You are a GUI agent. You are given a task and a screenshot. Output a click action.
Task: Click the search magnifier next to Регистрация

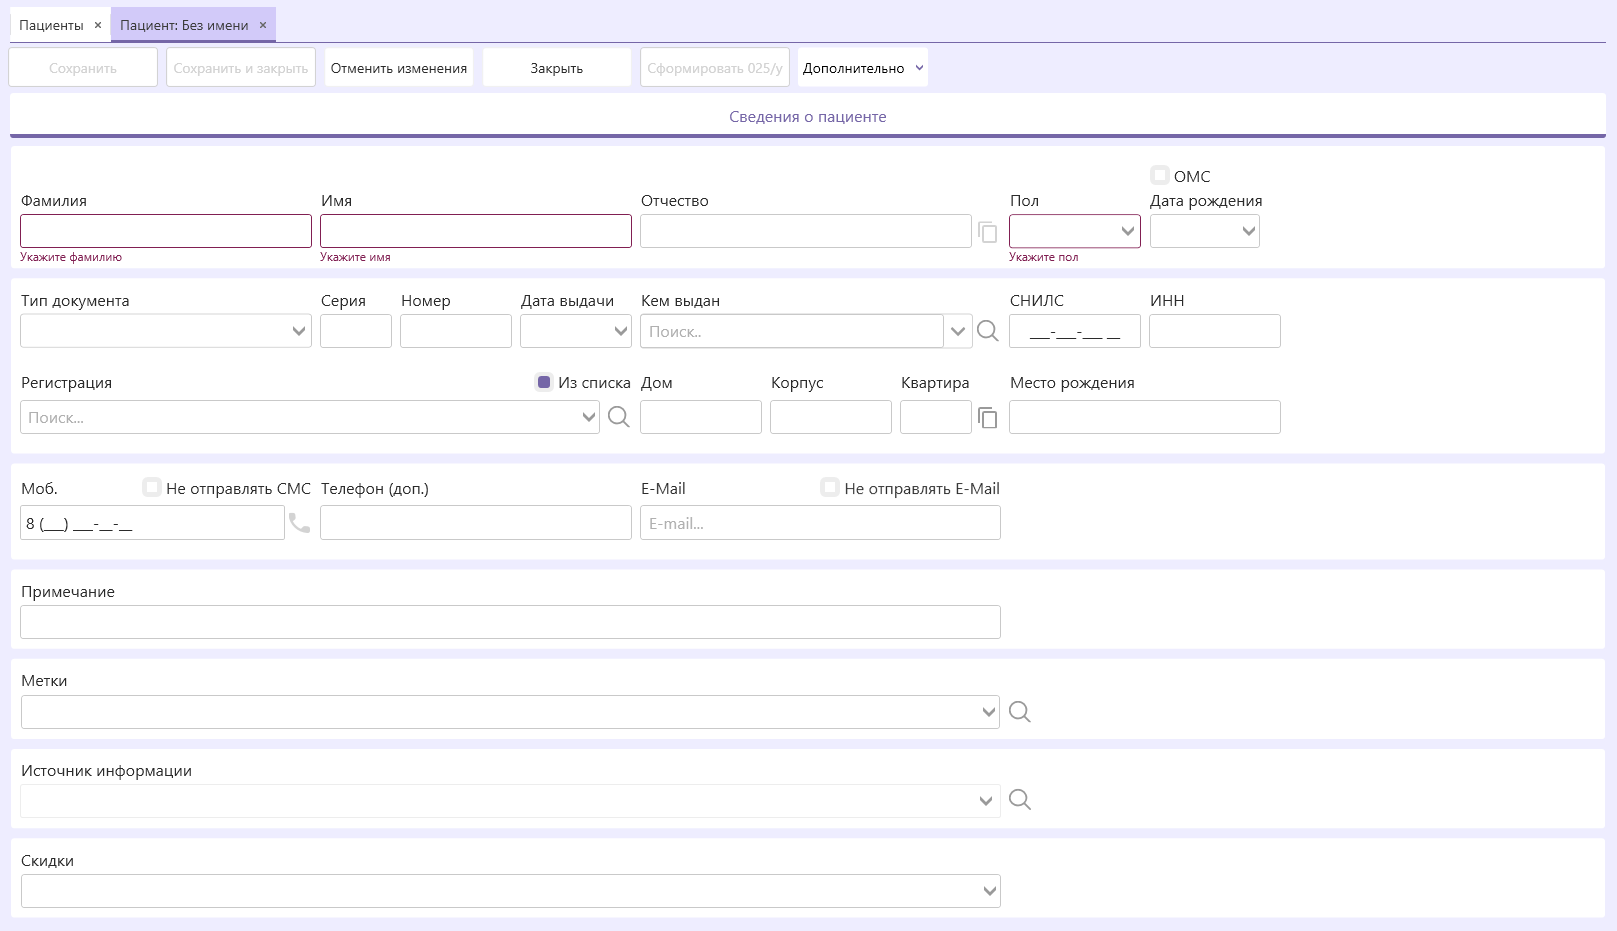619,417
